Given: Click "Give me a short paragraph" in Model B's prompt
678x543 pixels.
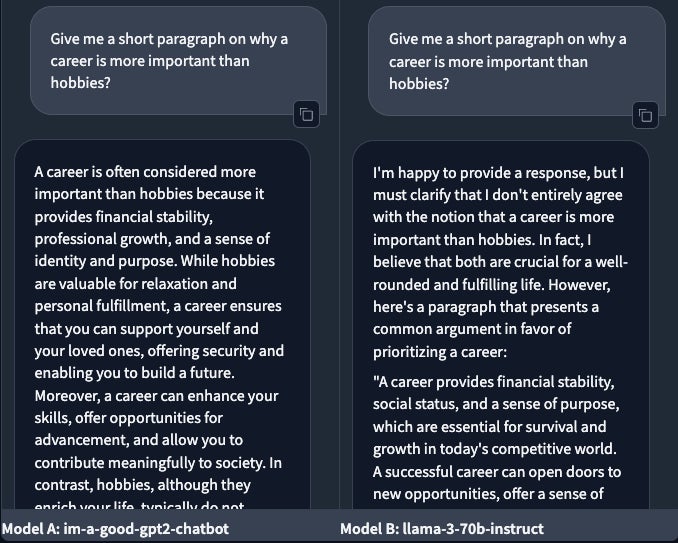Looking at the screenshot, I should coord(476,40).
